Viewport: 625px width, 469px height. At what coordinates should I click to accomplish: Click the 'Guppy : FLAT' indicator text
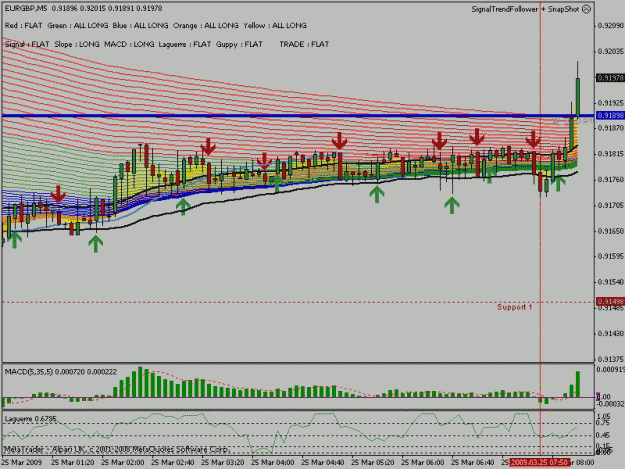pyautogui.click(x=239, y=44)
